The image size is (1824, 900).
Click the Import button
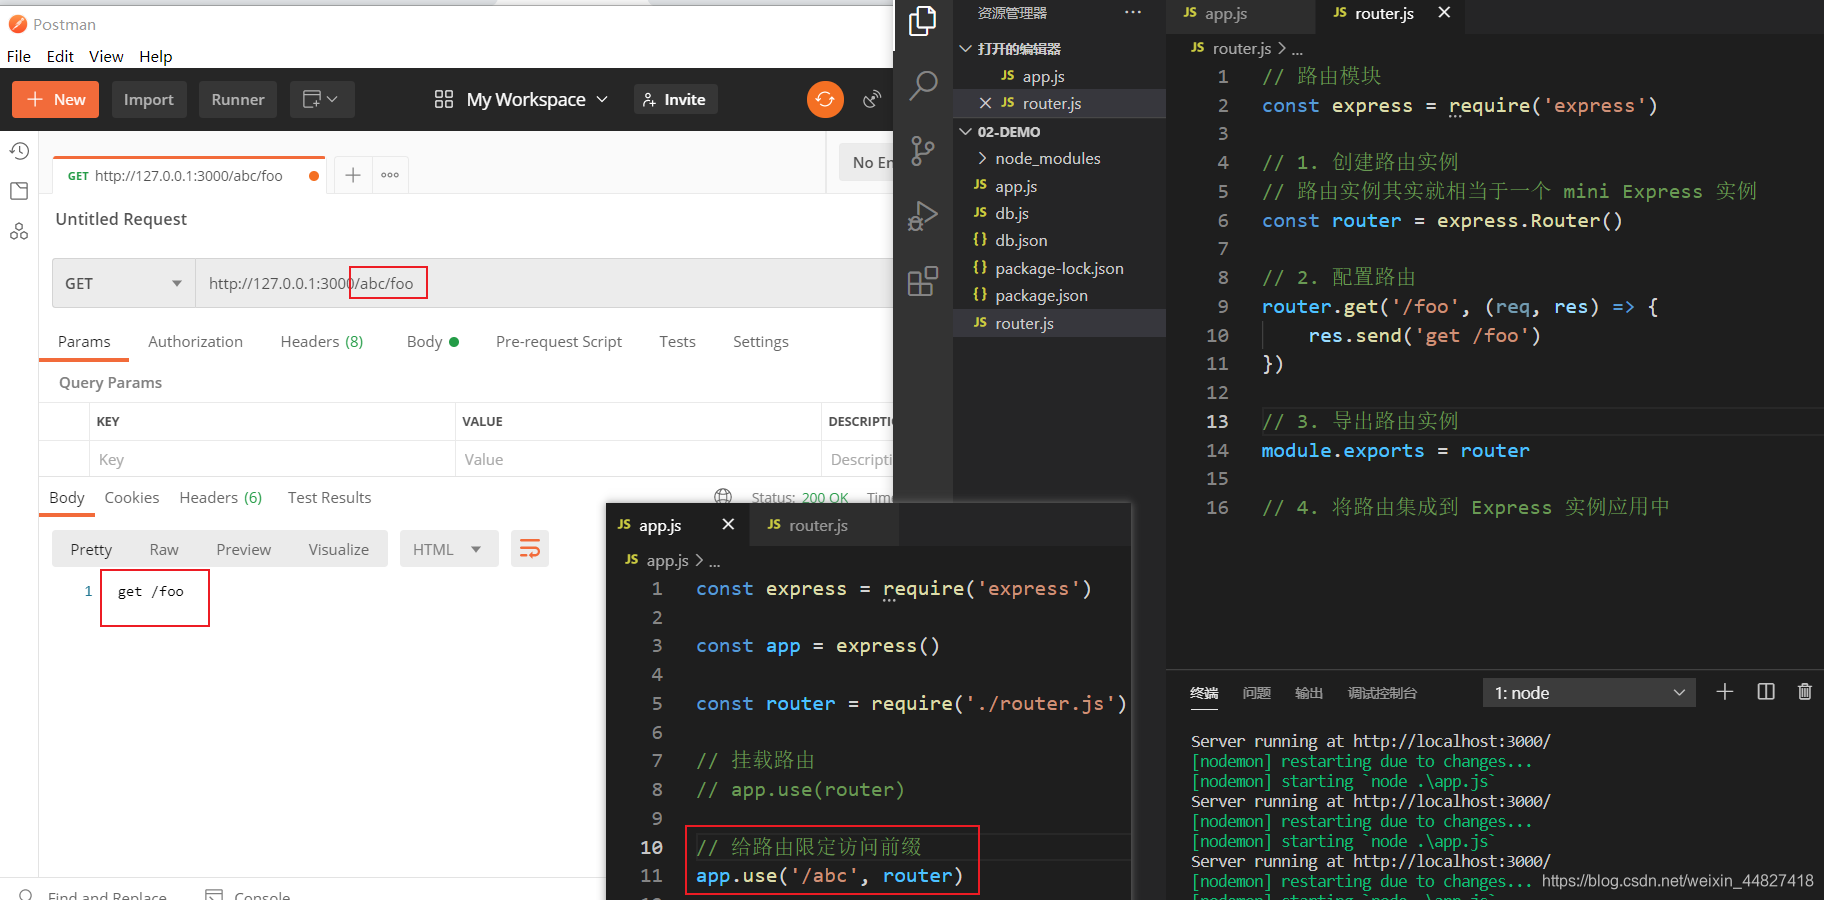tap(149, 99)
